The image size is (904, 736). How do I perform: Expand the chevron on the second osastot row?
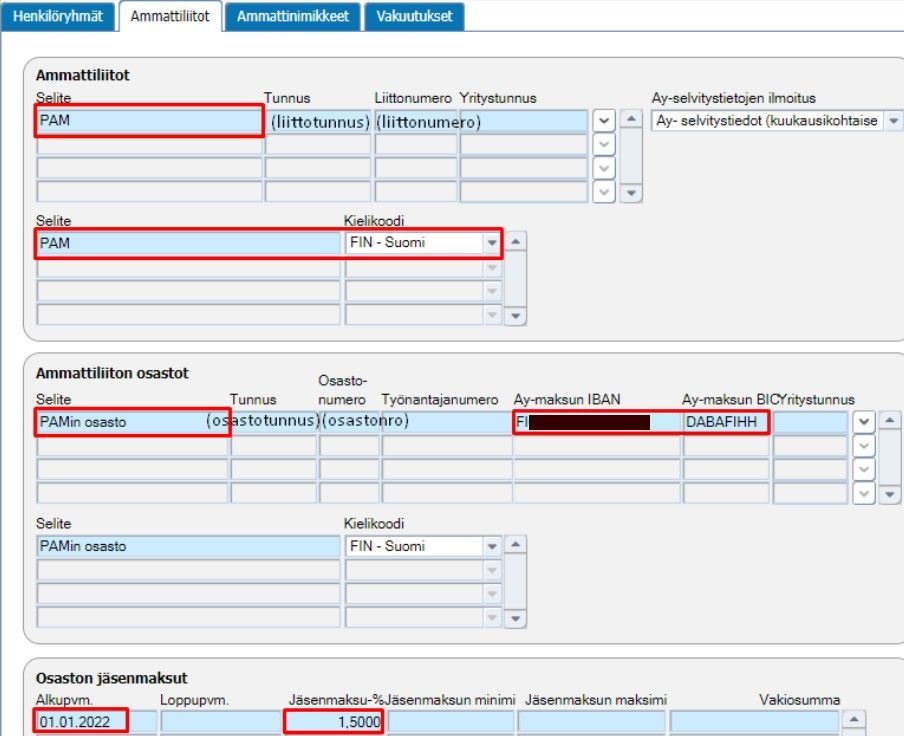pos(864,446)
